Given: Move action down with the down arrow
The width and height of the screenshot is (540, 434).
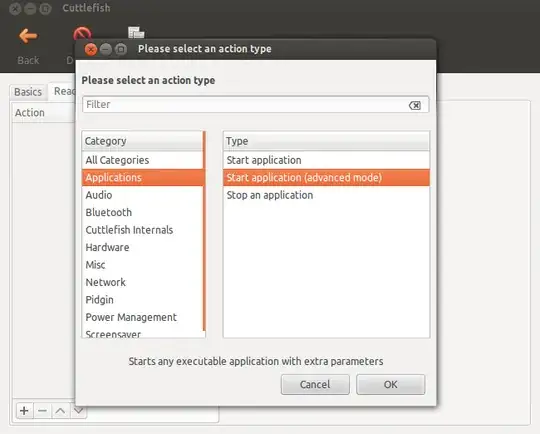Looking at the screenshot, I should (79, 412).
